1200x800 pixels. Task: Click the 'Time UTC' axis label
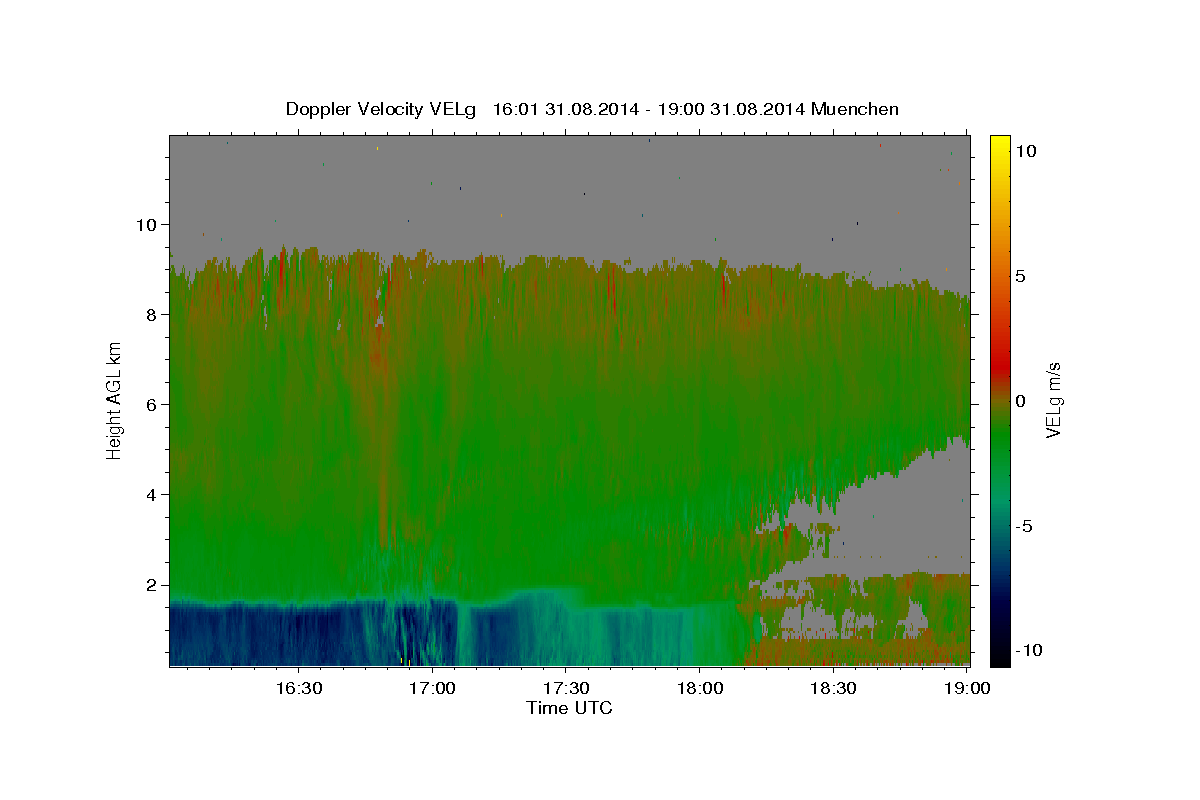569,708
